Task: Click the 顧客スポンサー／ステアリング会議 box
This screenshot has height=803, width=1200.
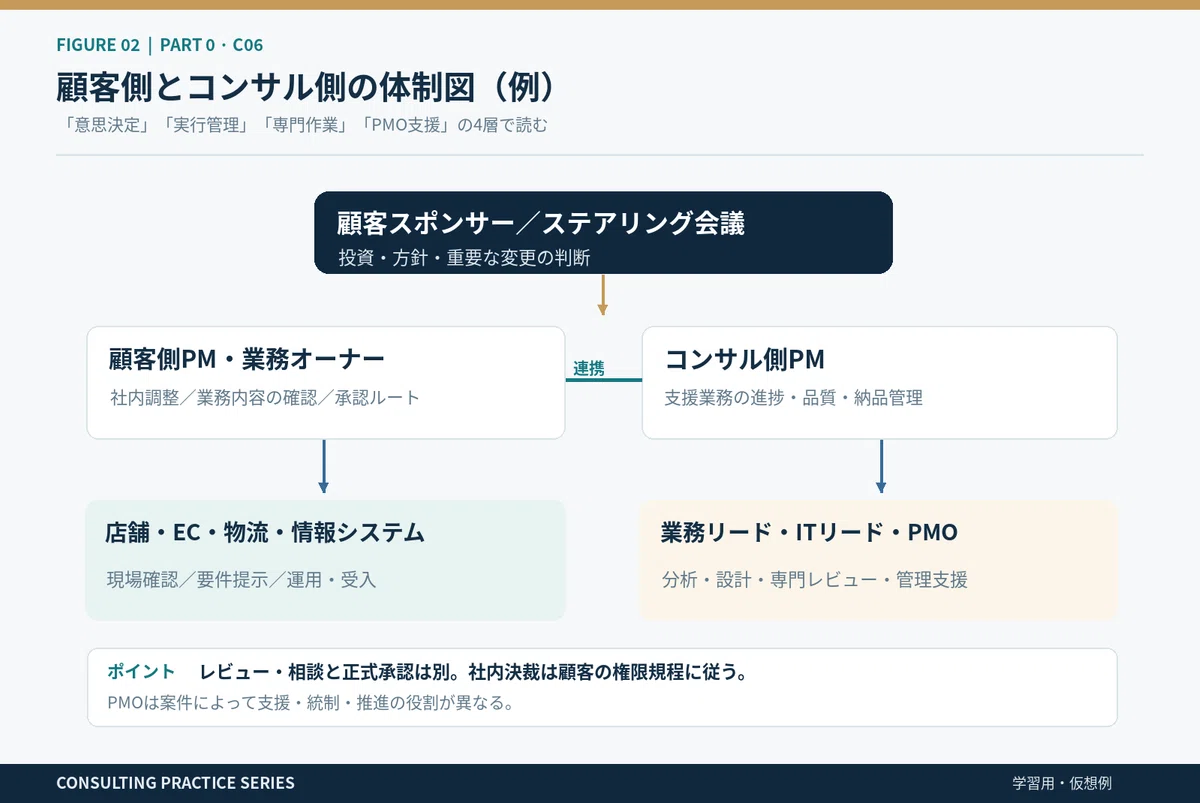Action: pyautogui.click(x=603, y=233)
